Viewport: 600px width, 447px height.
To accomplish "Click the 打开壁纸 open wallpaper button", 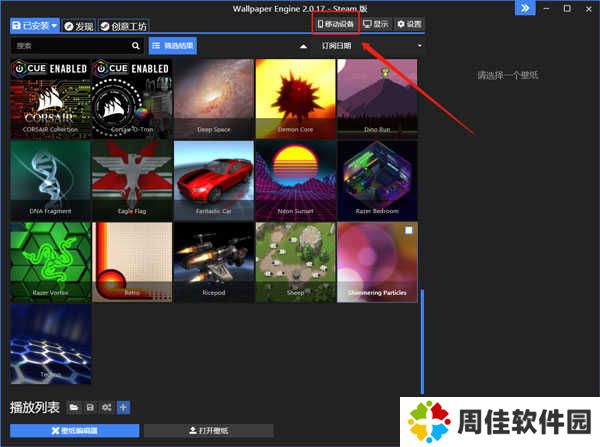I will [x=209, y=430].
